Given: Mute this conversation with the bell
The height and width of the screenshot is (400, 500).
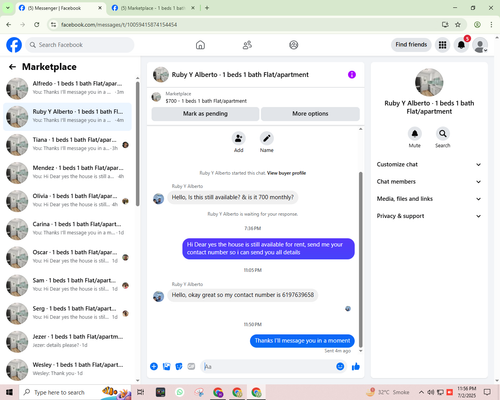Looking at the screenshot, I should tap(415, 134).
